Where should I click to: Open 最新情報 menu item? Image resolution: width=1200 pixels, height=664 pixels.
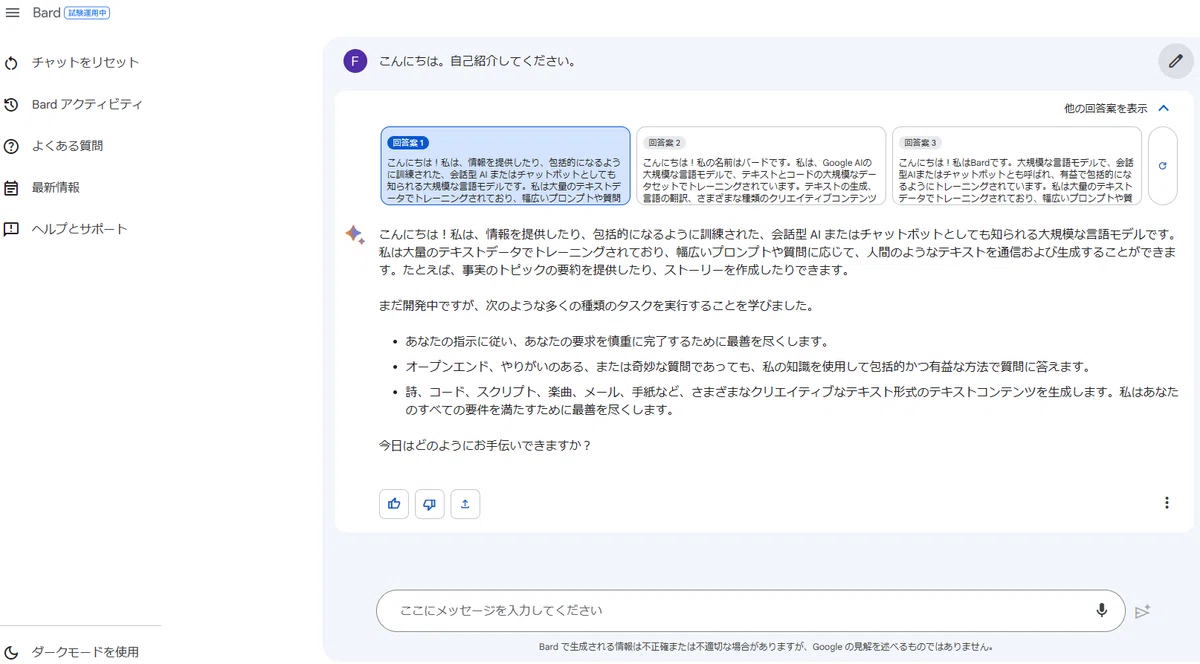click(x=55, y=188)
